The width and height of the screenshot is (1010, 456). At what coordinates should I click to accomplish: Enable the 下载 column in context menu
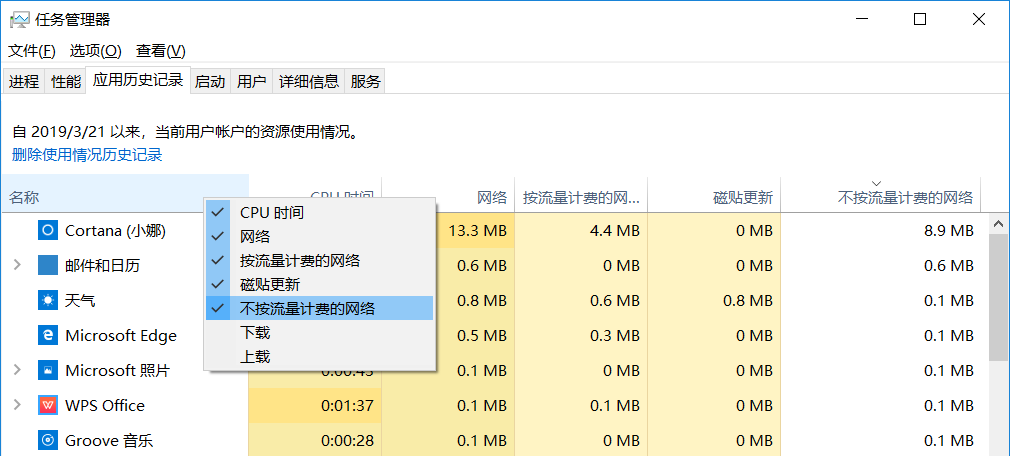[x=319, y=332]
